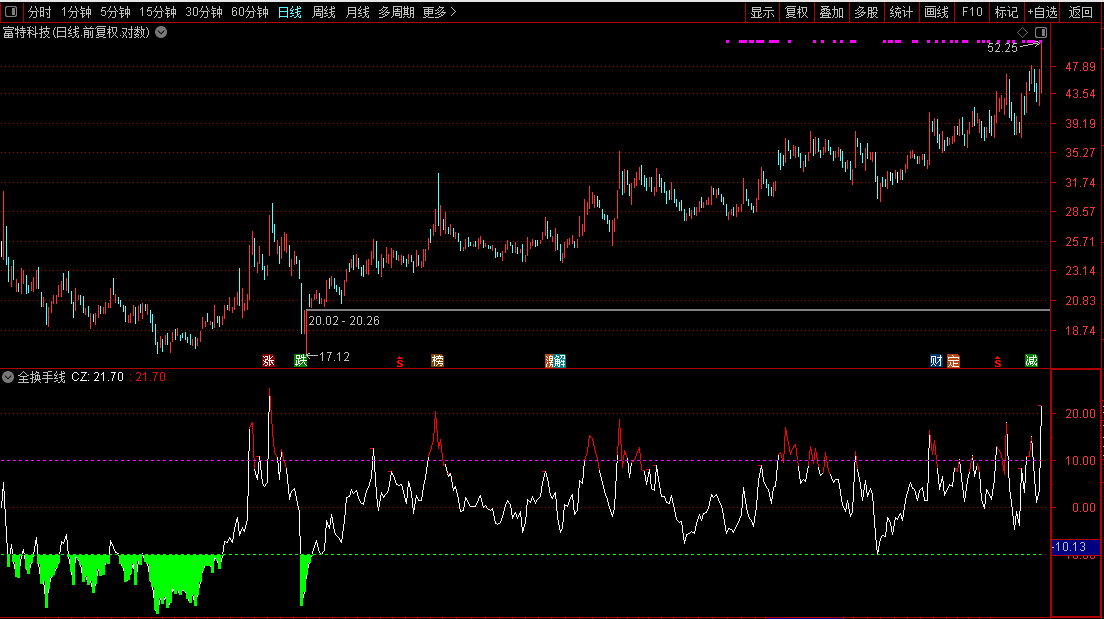Image resolution: width=1104 pixels, height=619 pixels.
Task: Click the 35.27 price axis label
Action: [x=1080, y=153]
